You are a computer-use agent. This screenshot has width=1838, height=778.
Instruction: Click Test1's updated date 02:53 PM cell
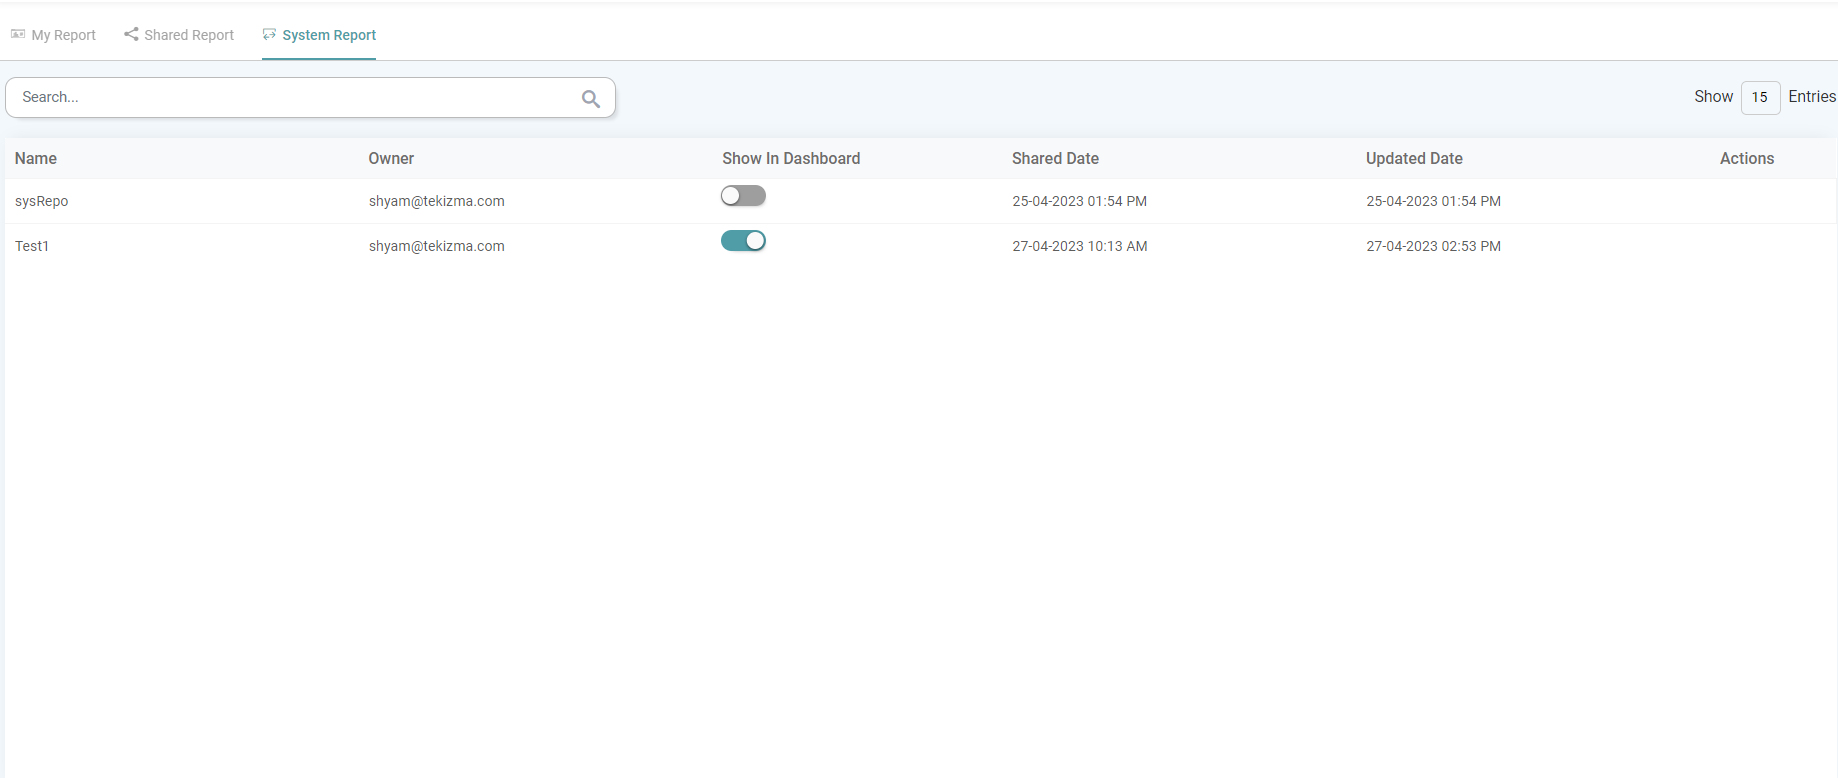pyautogui.click(x=1433, y=246)
